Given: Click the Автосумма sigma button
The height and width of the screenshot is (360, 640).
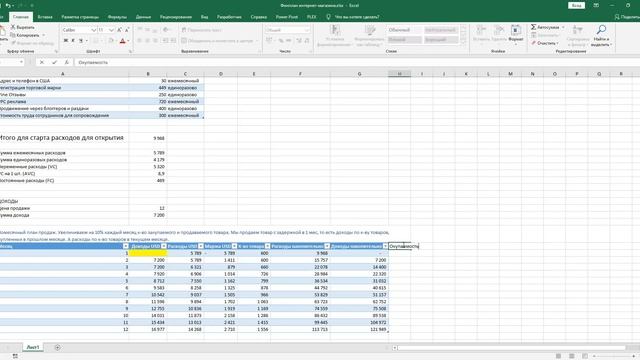Looking at the screenshot, I should (x=545, y=27).
